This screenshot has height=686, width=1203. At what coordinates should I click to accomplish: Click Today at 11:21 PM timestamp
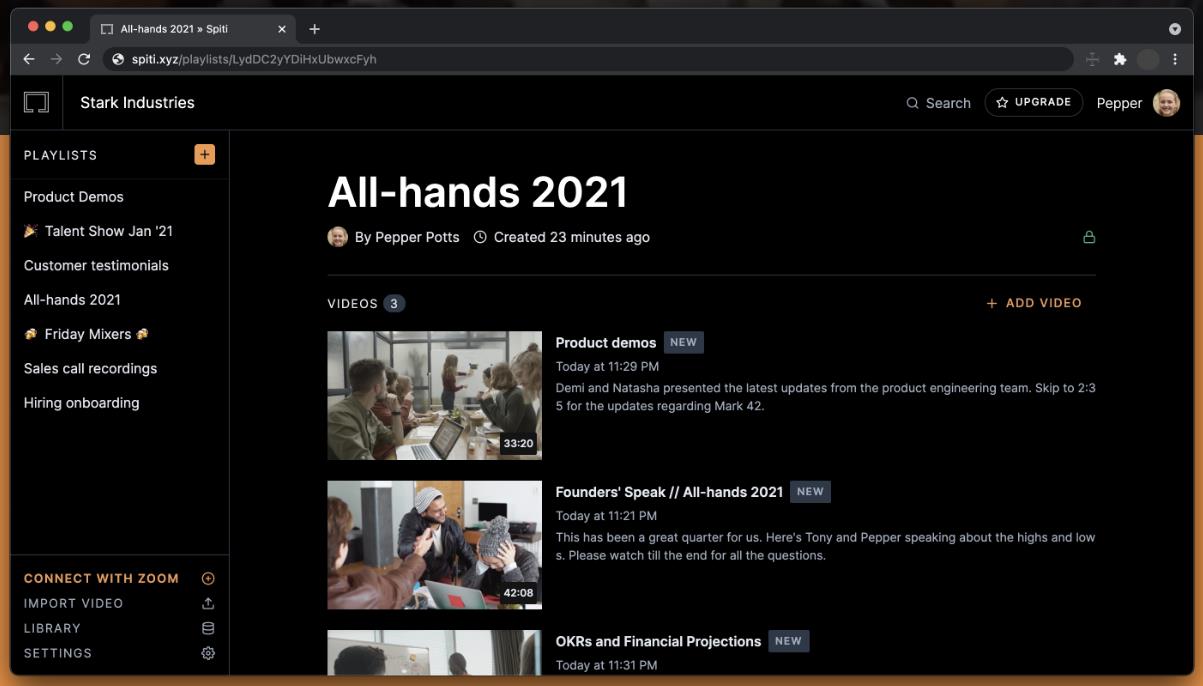[x=606, y=516]
